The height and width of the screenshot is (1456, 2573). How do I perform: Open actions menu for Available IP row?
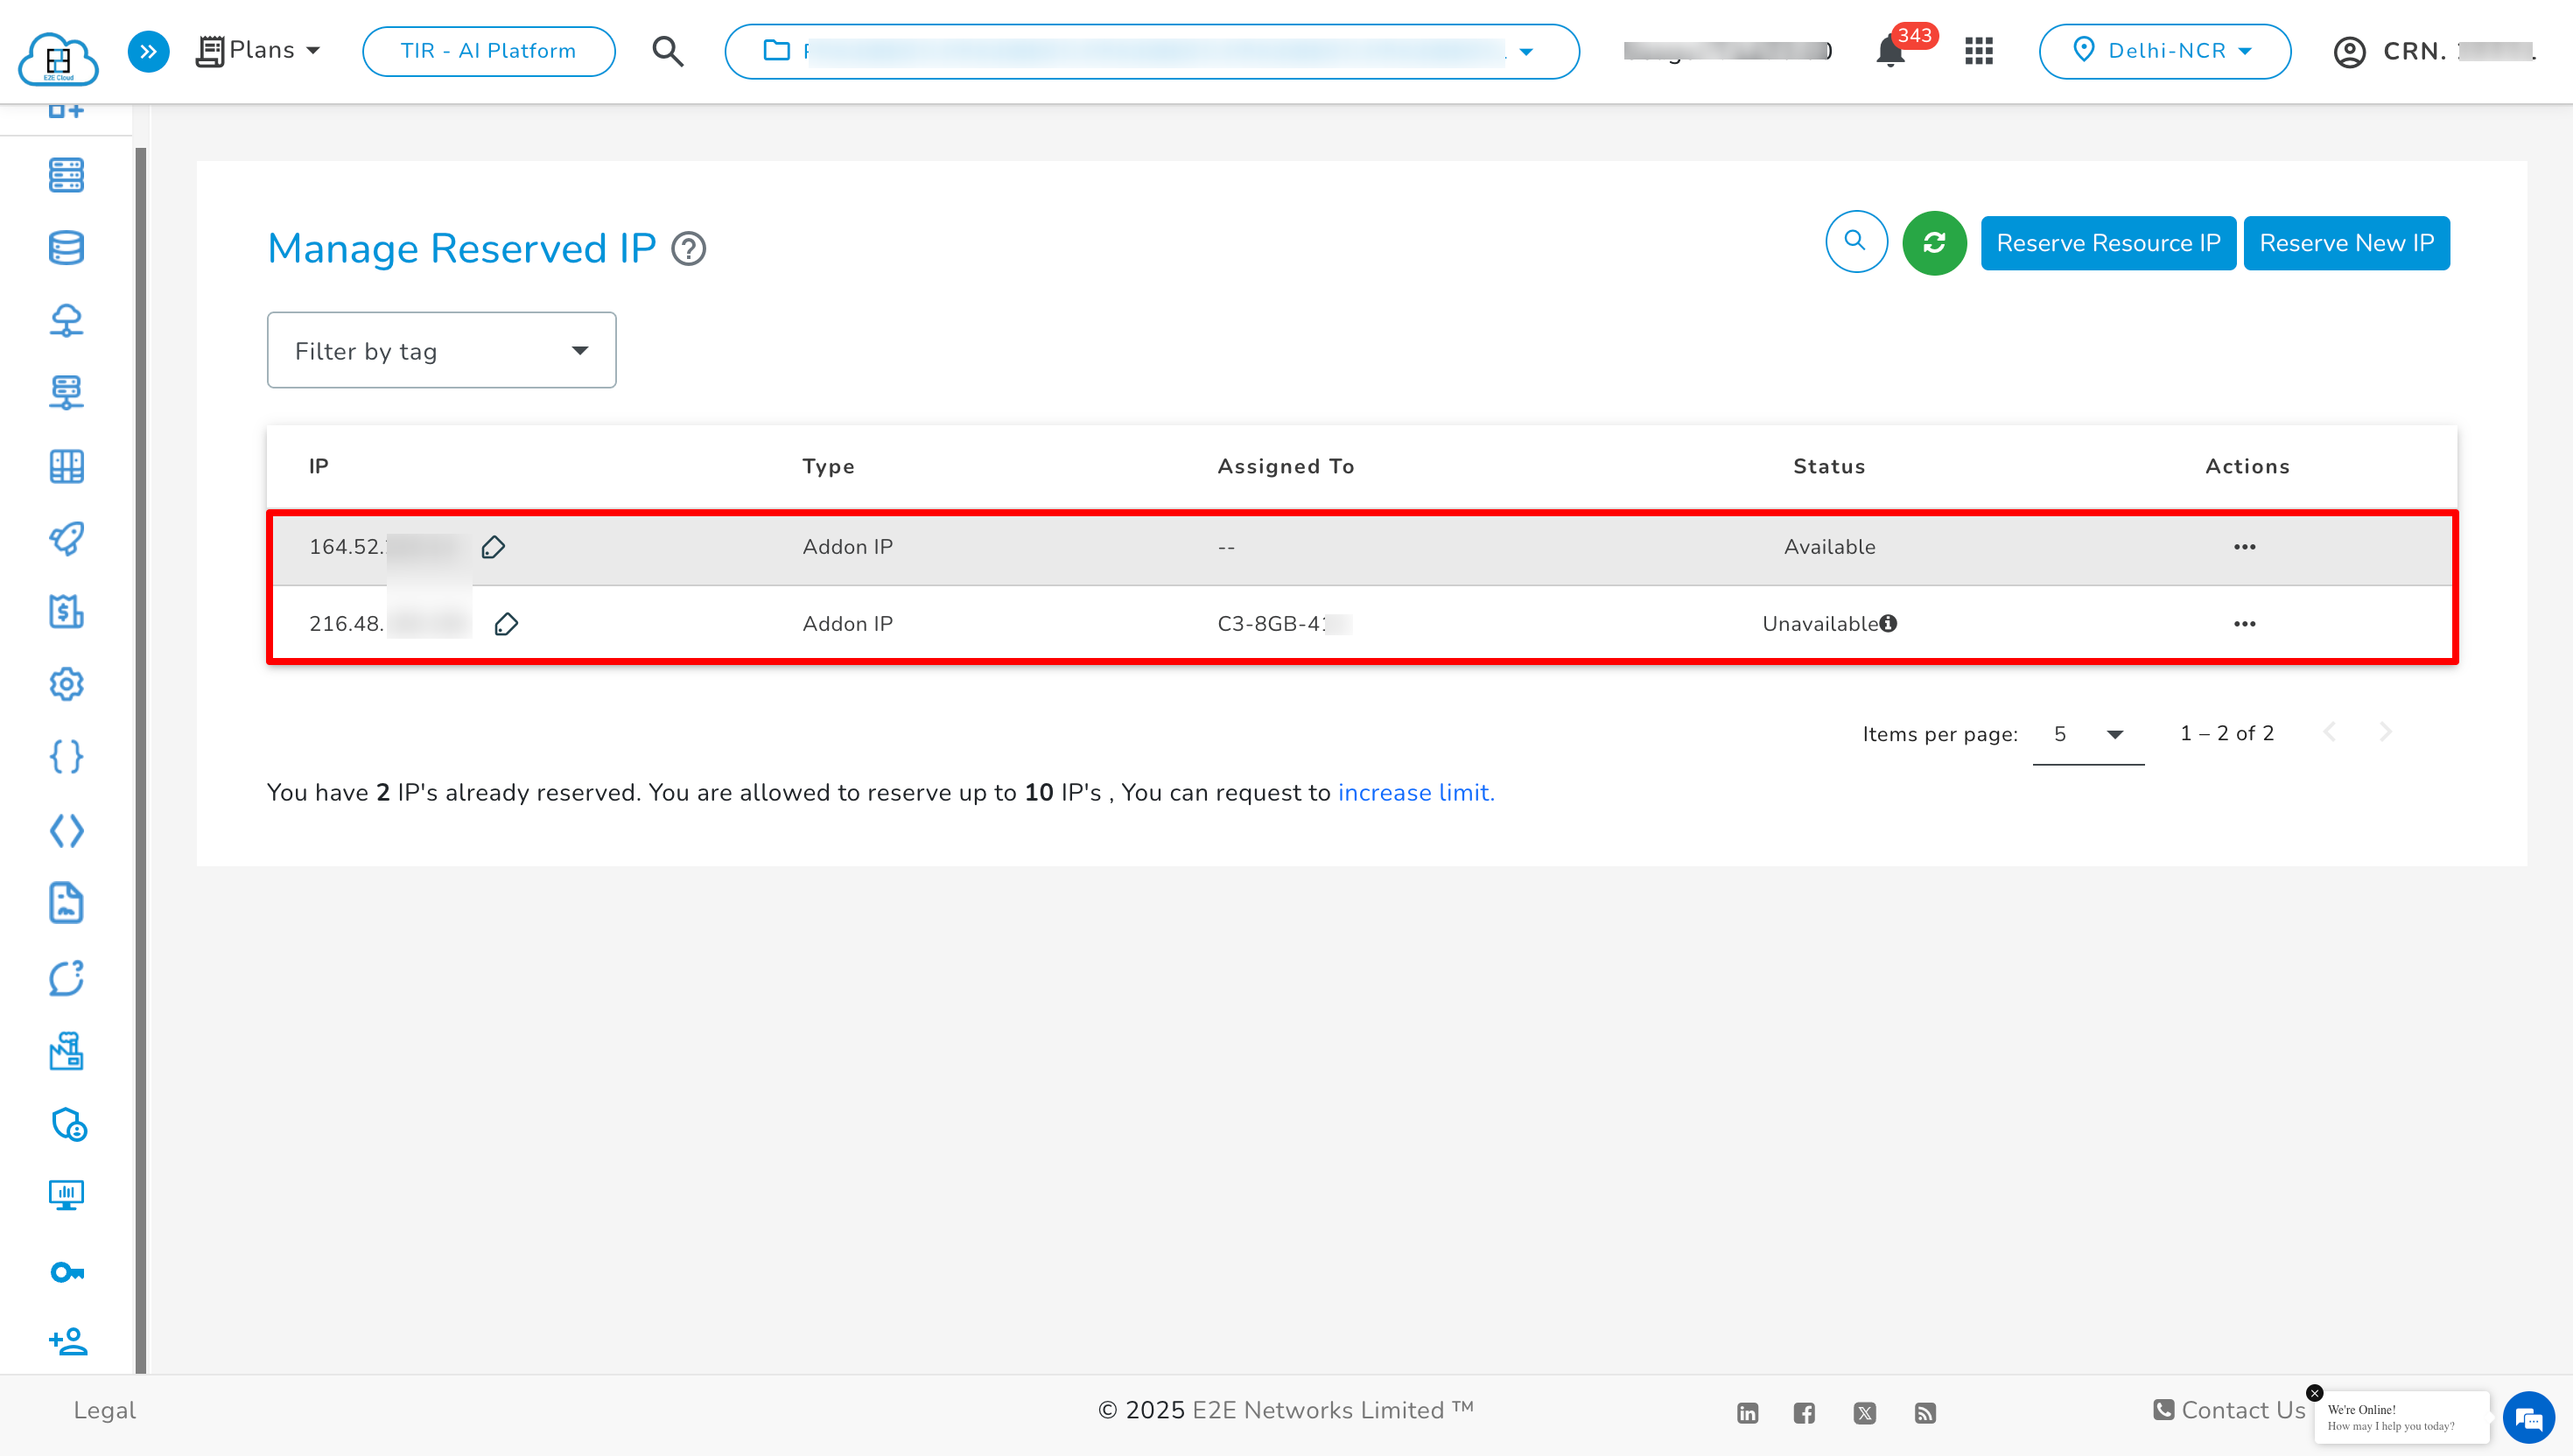click(x=2244, y=547)
